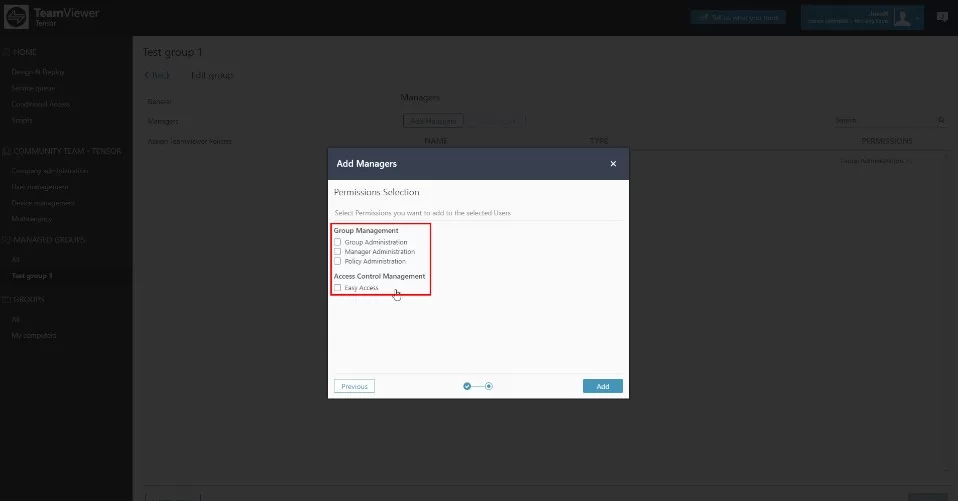Switch to Assign TeamViewer Policies tab
The width and height of the screenshot is (958, 501).
point(189,141)
